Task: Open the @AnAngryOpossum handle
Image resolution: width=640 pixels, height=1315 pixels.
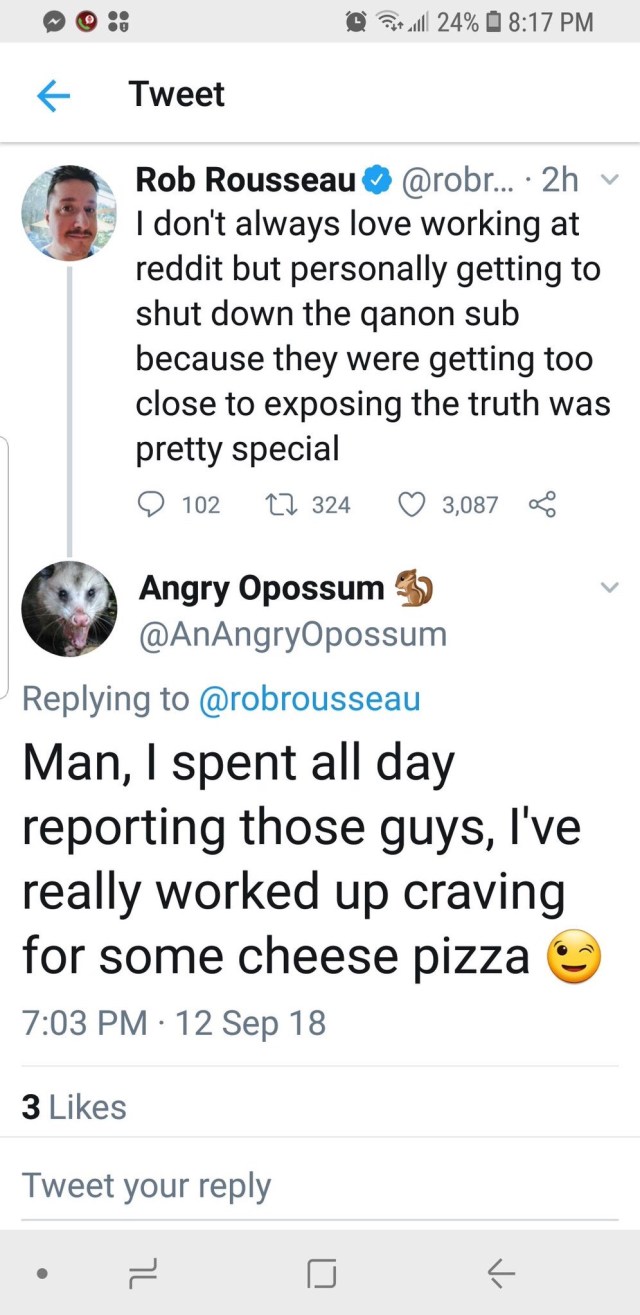Action: click(292, 634)
